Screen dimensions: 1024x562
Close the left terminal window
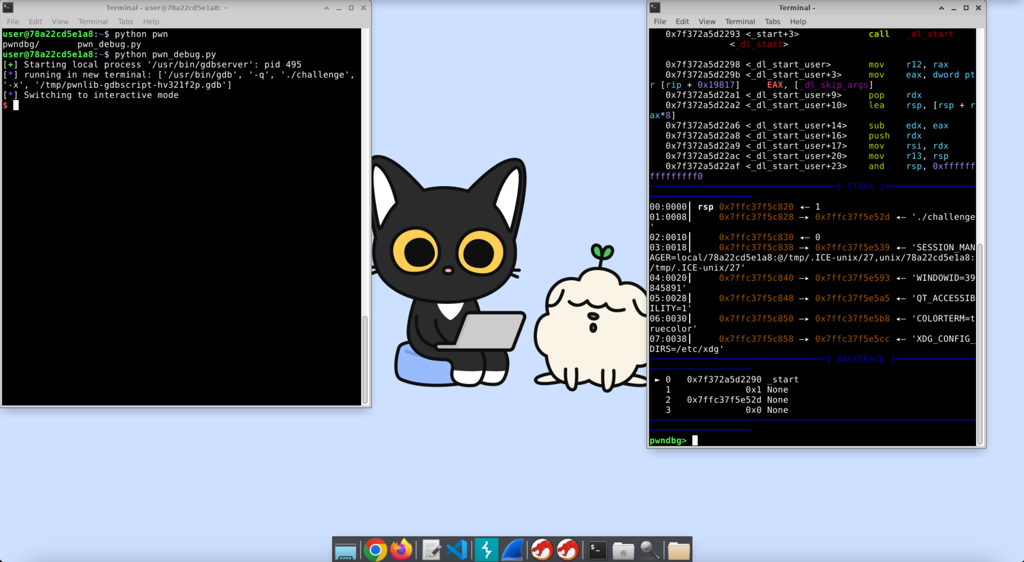click(363, 8)
